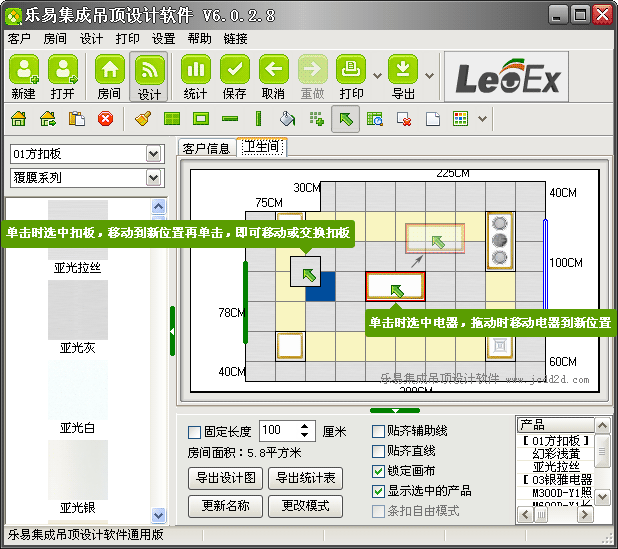This screenshot has width=618, height=549.
Task: Check the 贴齐辅助线 option
Action: tap(378, 431)
